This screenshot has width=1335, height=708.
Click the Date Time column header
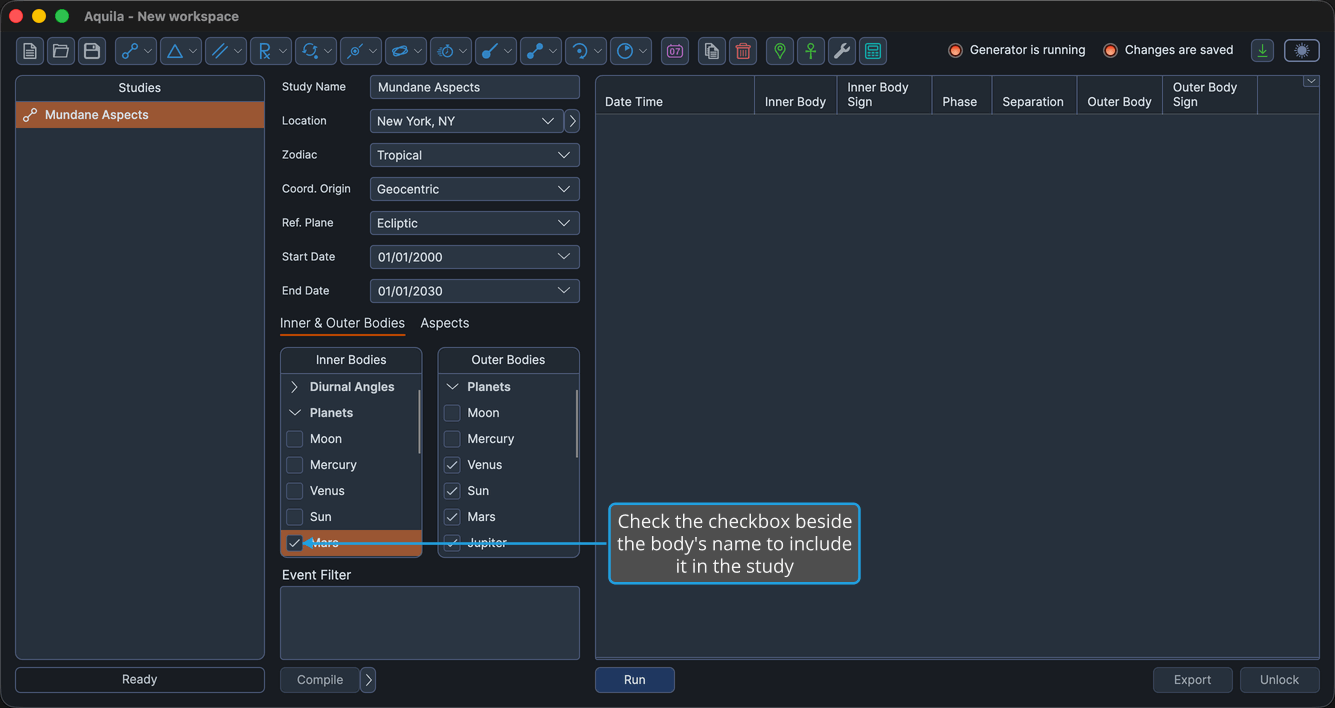(675, 96)
